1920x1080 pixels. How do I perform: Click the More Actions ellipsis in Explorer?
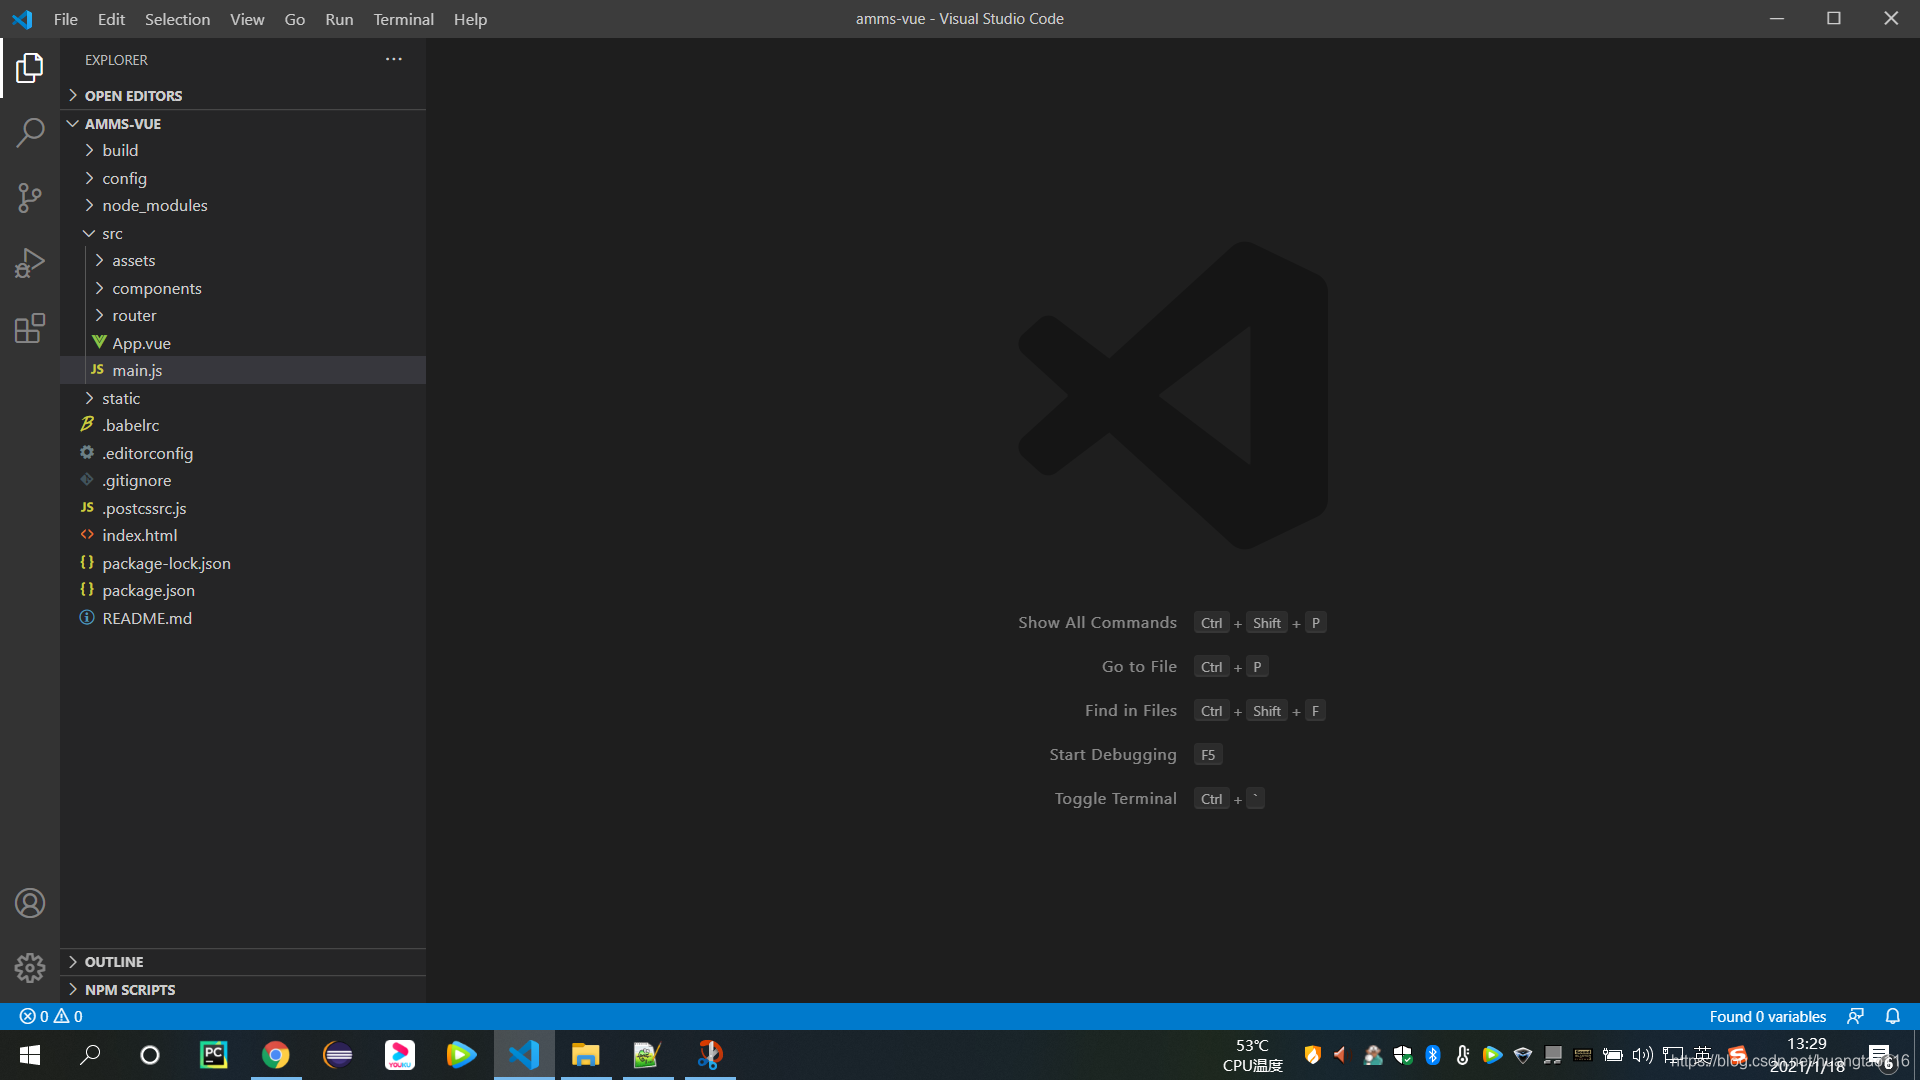[x=393, y=59]
